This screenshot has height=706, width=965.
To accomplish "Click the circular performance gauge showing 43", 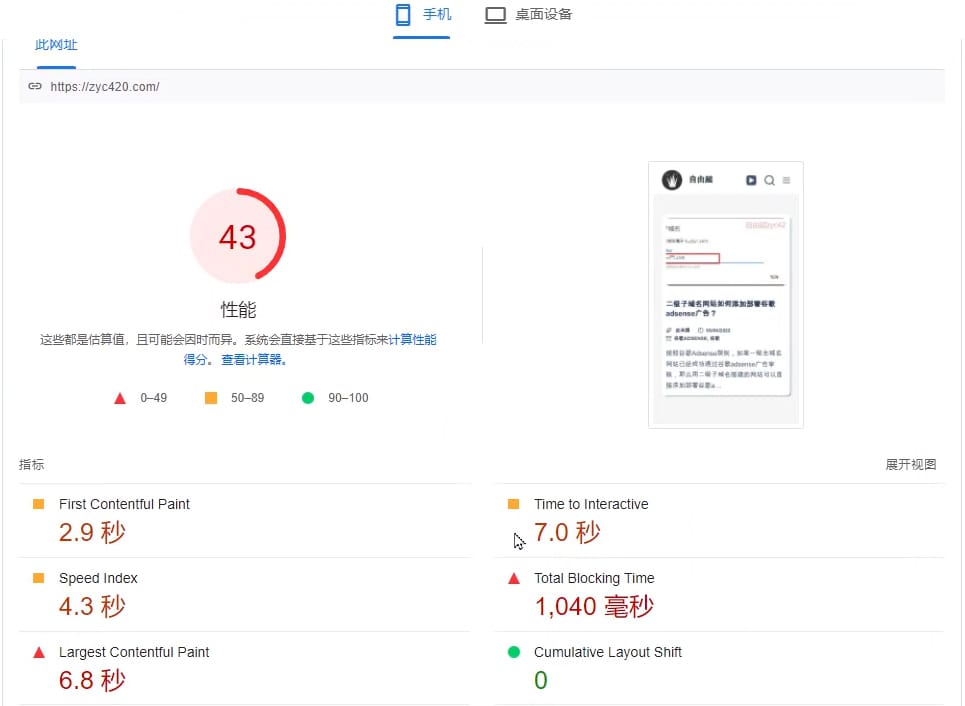I will [x=238, y=235].
